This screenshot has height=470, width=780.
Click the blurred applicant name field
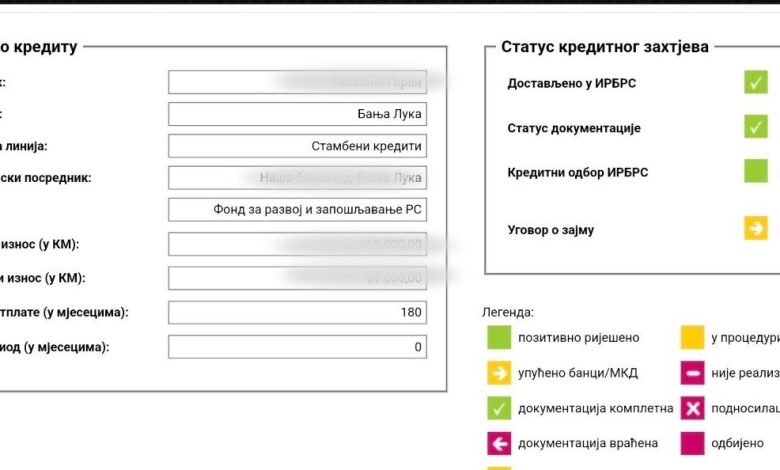click(297, 82)
